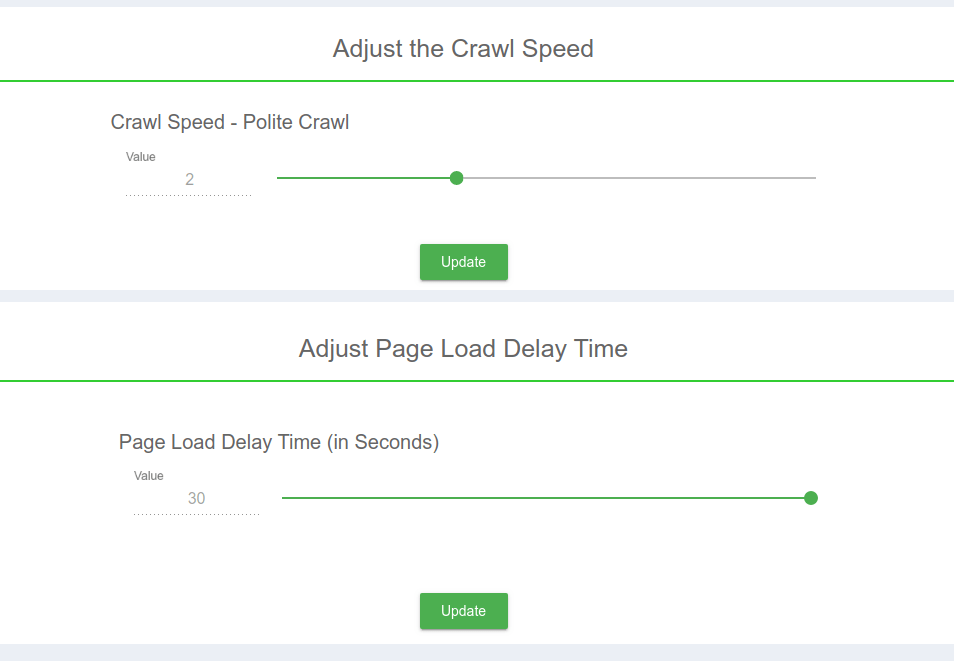Click the Value label above crawl speed input
The width and height of the screenshot is (954, 661).
(x=140, y=156)
